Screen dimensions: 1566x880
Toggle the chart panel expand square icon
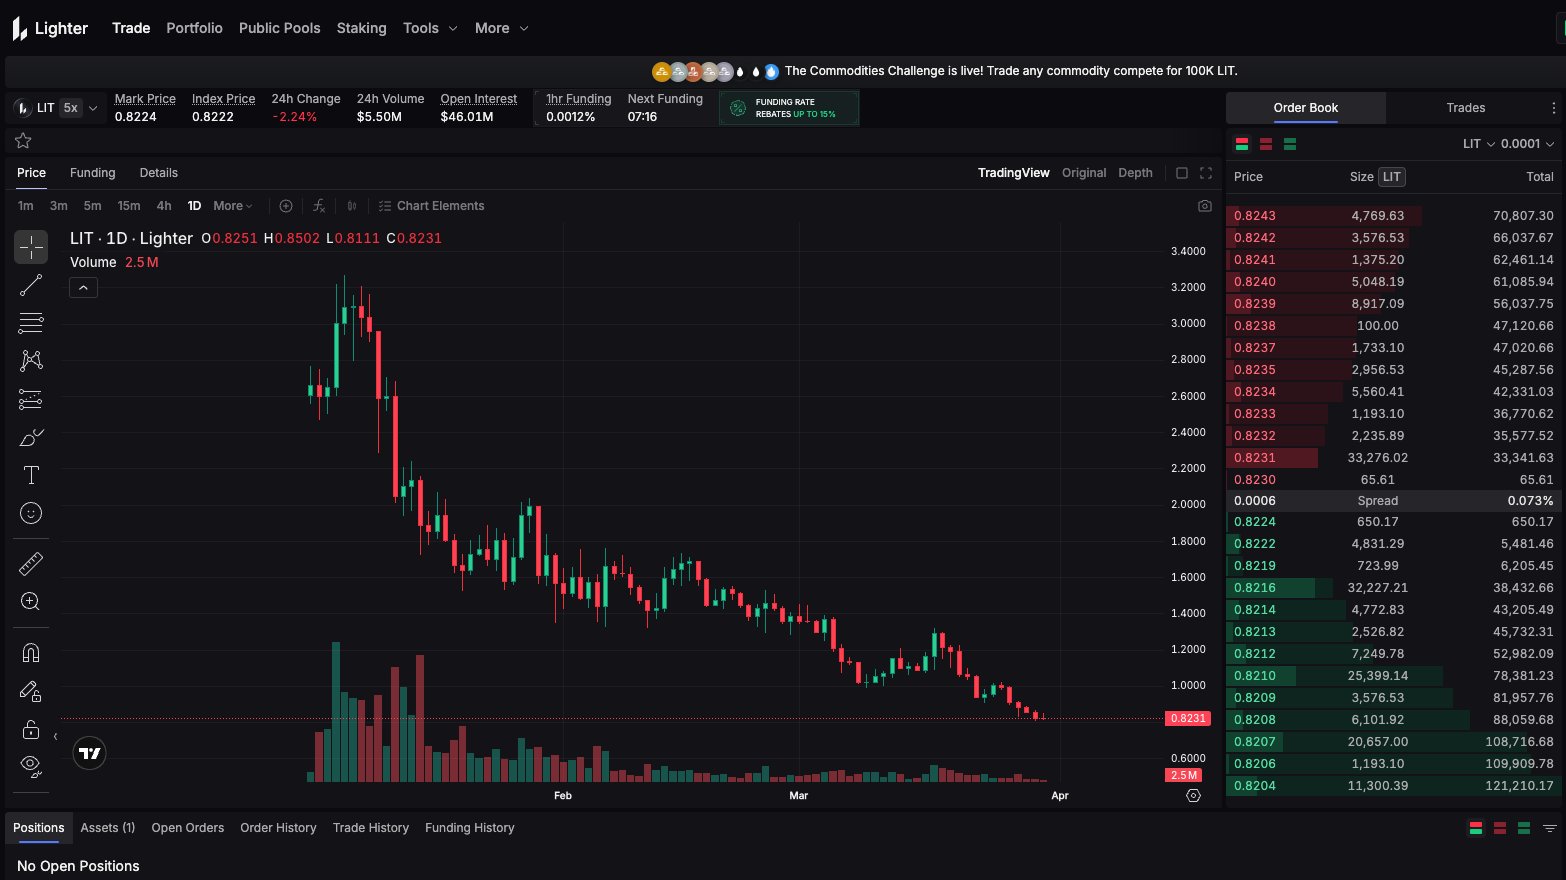click(x=1182, y=173)
